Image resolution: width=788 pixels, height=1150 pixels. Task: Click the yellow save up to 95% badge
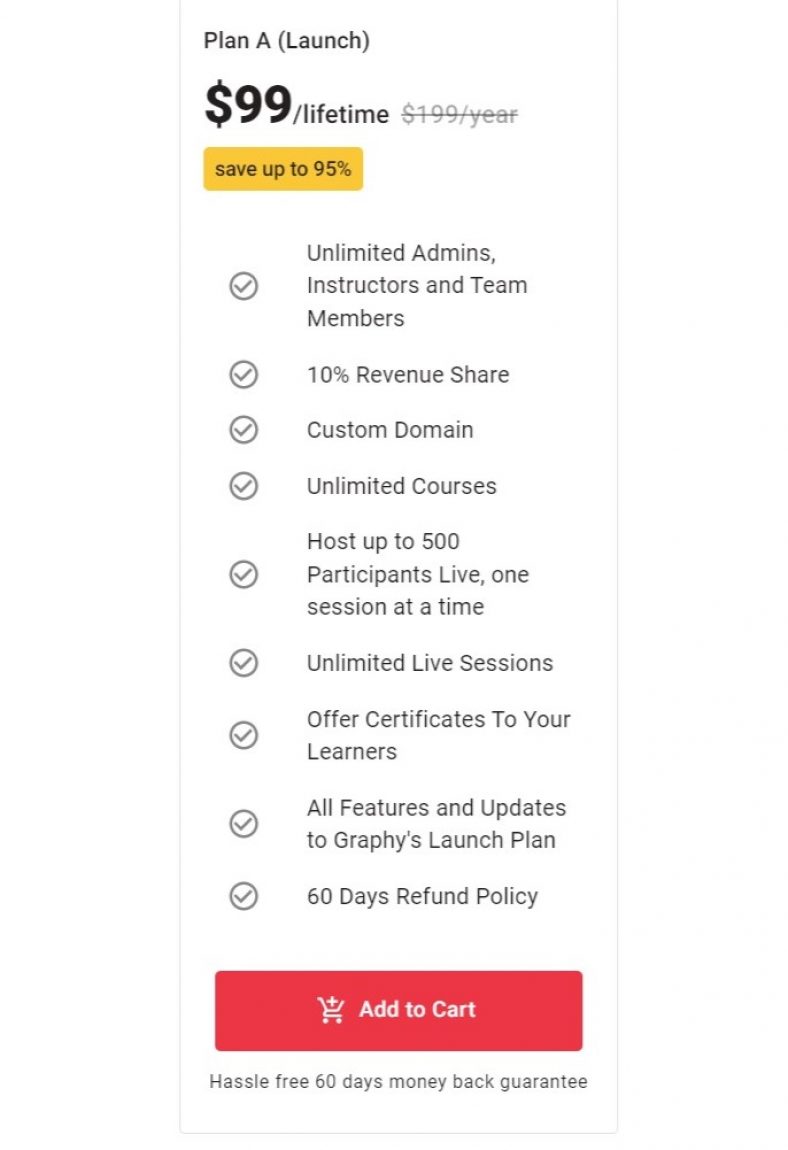[x=283, y=169]
